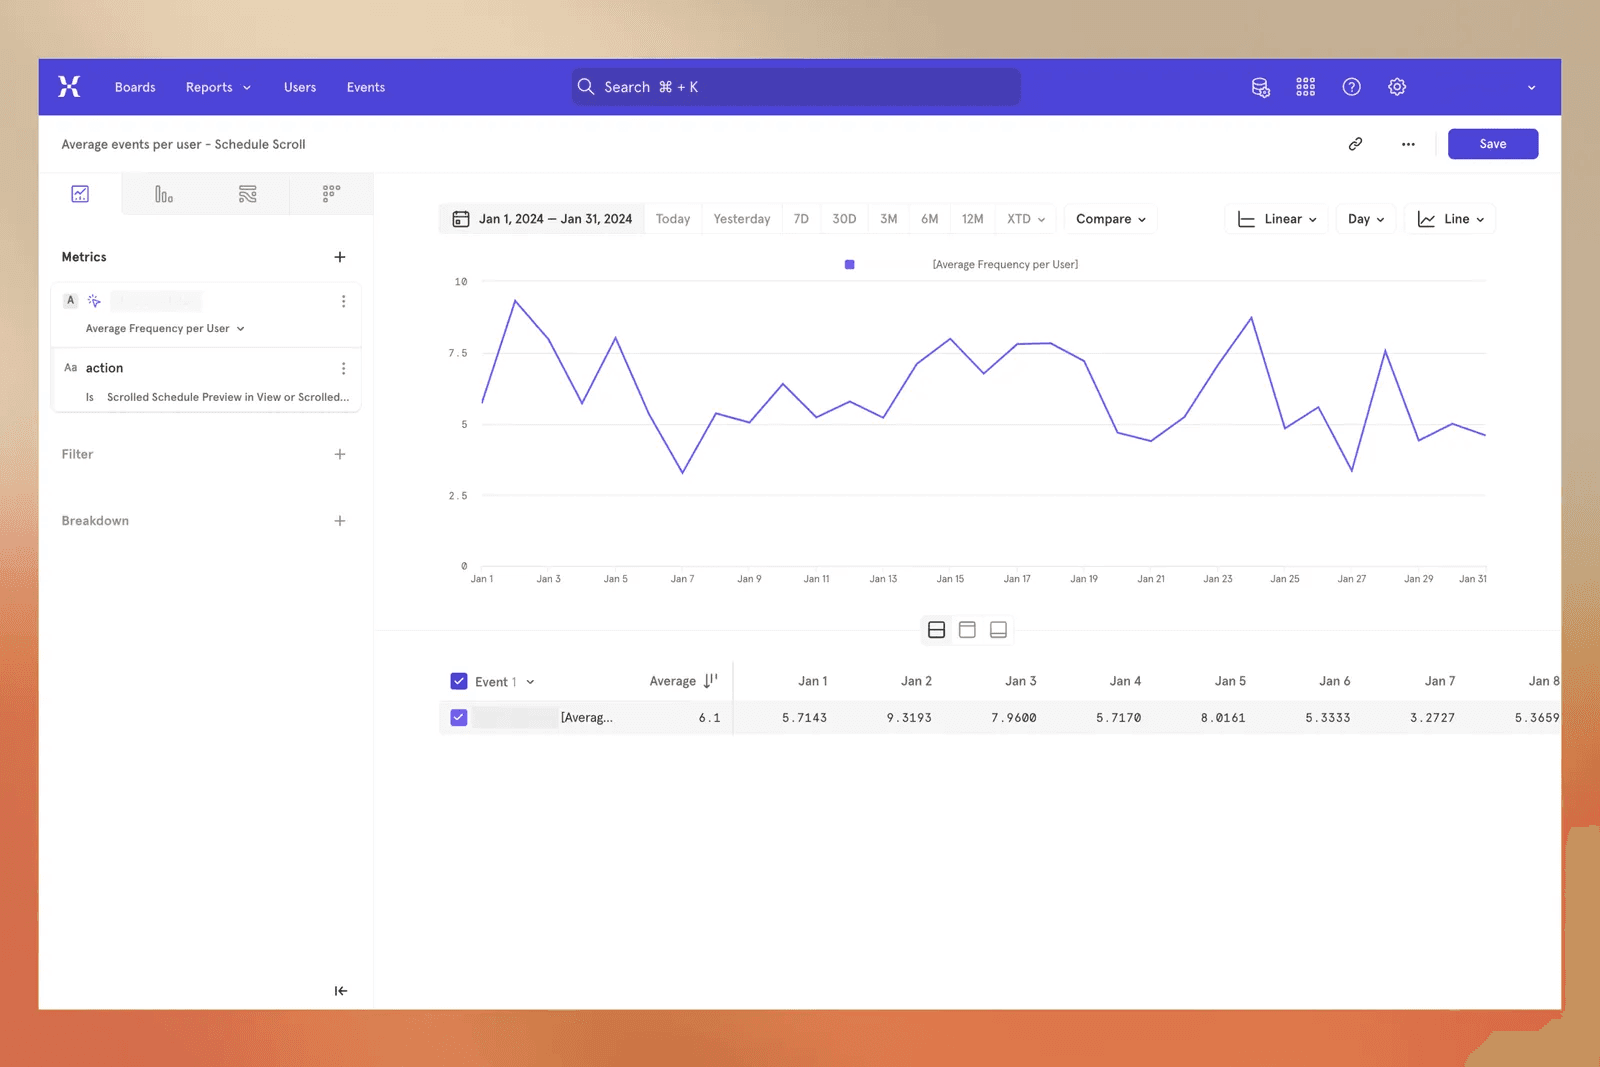
Task: Open metric A options three-dot menu
Action: coord(343,301)
